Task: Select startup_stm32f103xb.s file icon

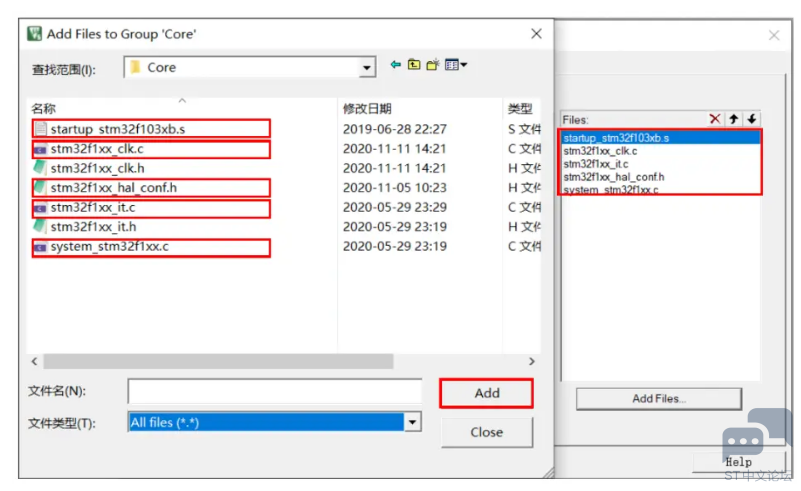Action: click(x=40, y=129)
